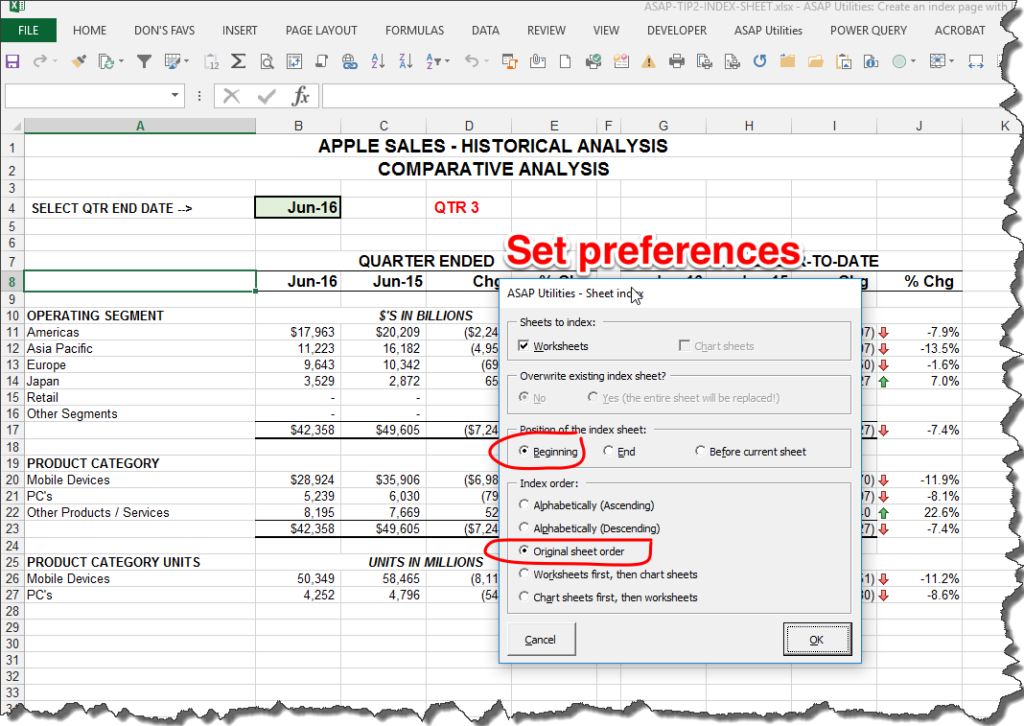
Task: Click the open folder icon
Action: coord(815,61)
